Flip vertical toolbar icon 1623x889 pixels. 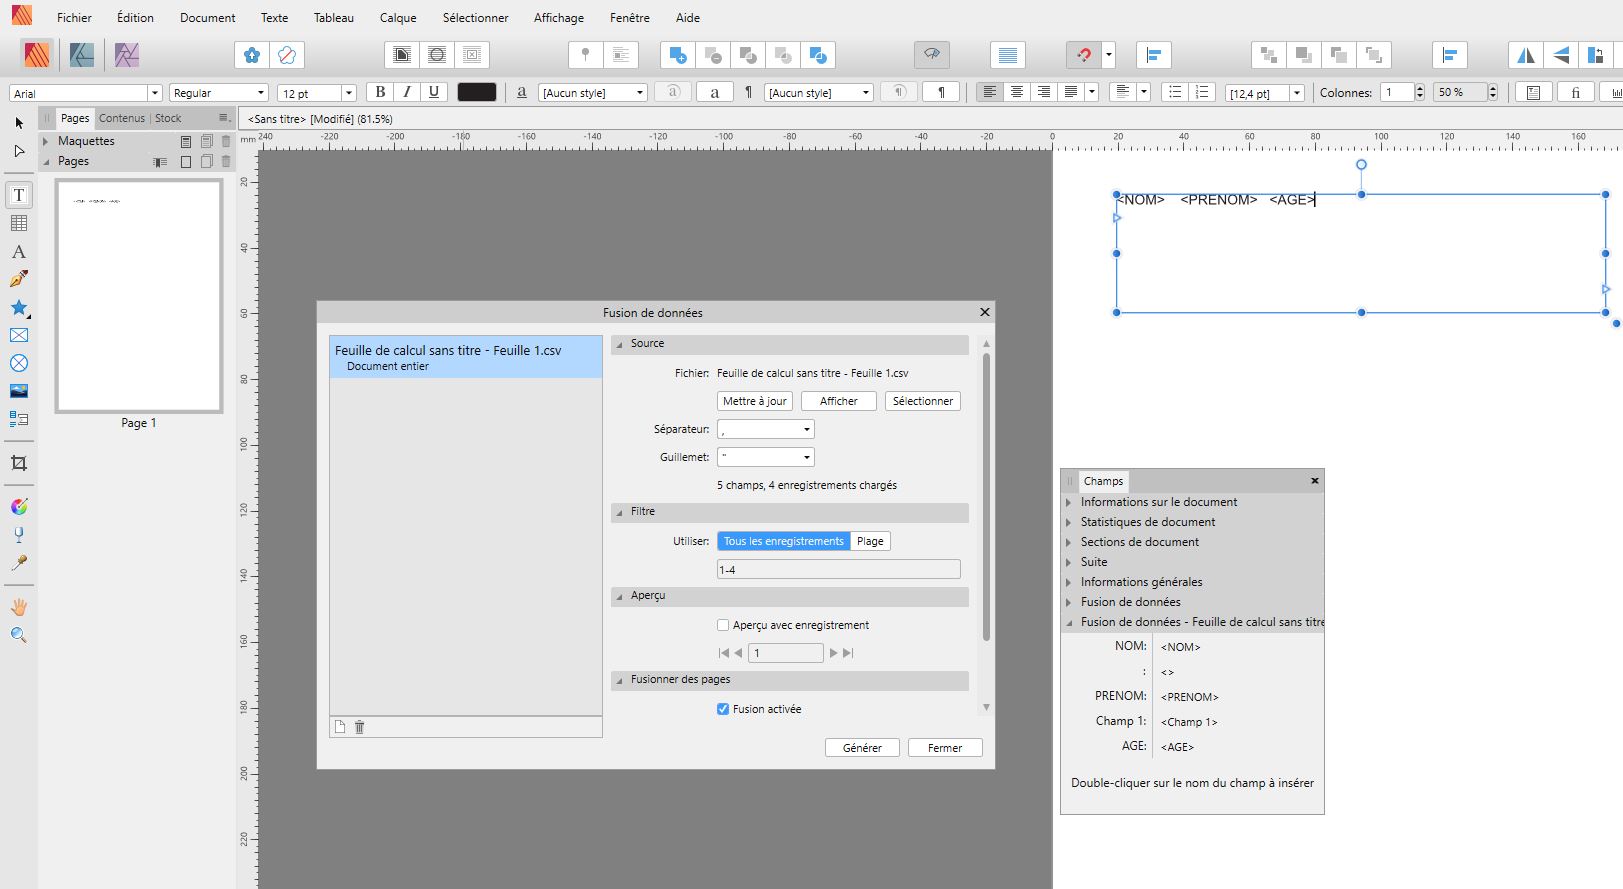1561,55
